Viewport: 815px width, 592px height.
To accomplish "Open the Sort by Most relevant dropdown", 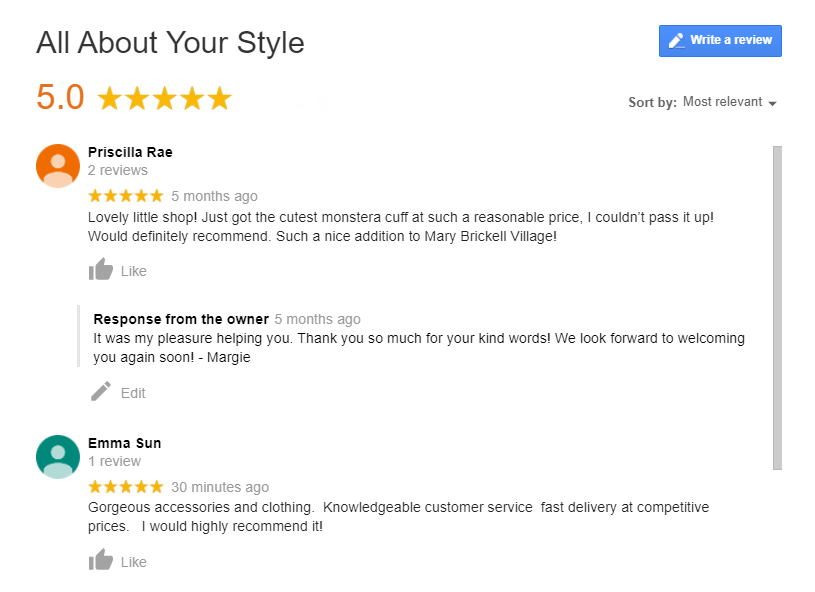I will pyautogui.click(x=722, y=102).
